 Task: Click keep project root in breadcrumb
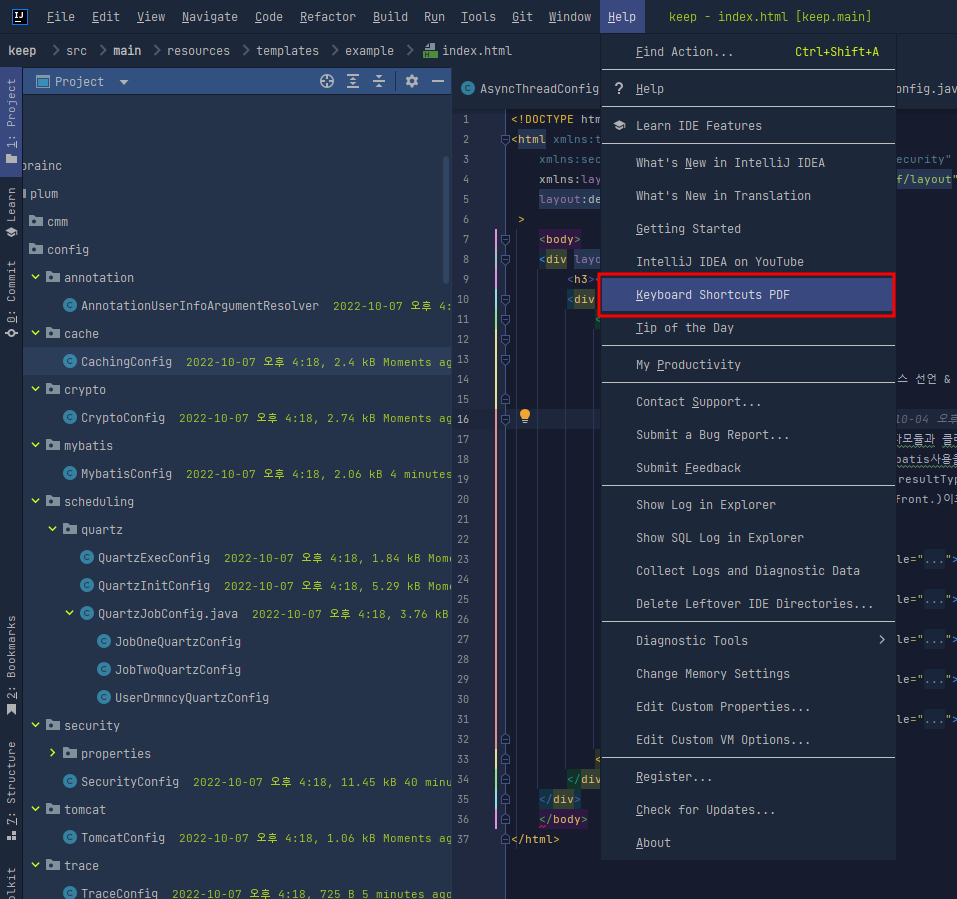click(22, 51)
